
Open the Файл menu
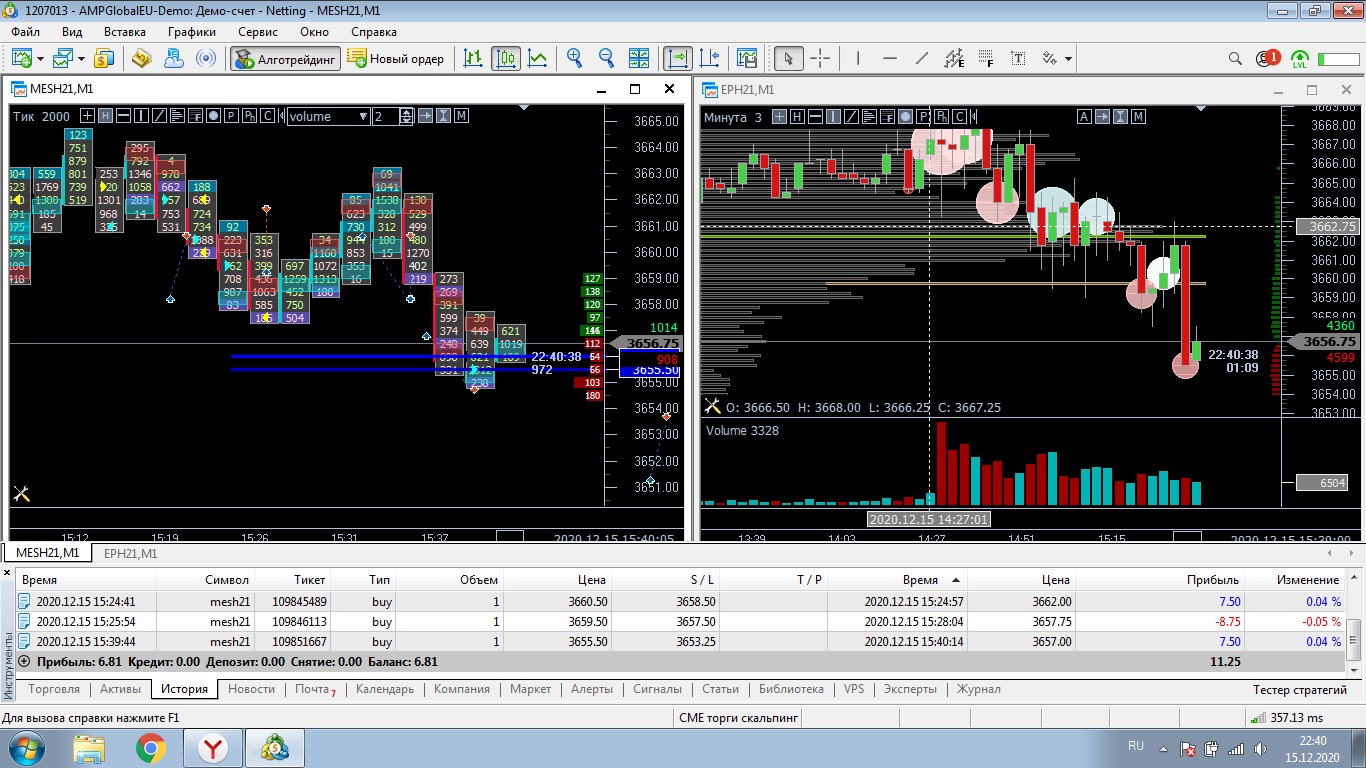pyautogui.click(x=26, y=32)
